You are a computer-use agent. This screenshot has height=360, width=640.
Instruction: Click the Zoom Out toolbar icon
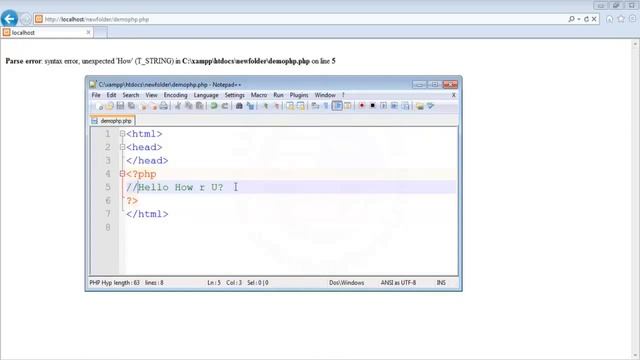277,106
